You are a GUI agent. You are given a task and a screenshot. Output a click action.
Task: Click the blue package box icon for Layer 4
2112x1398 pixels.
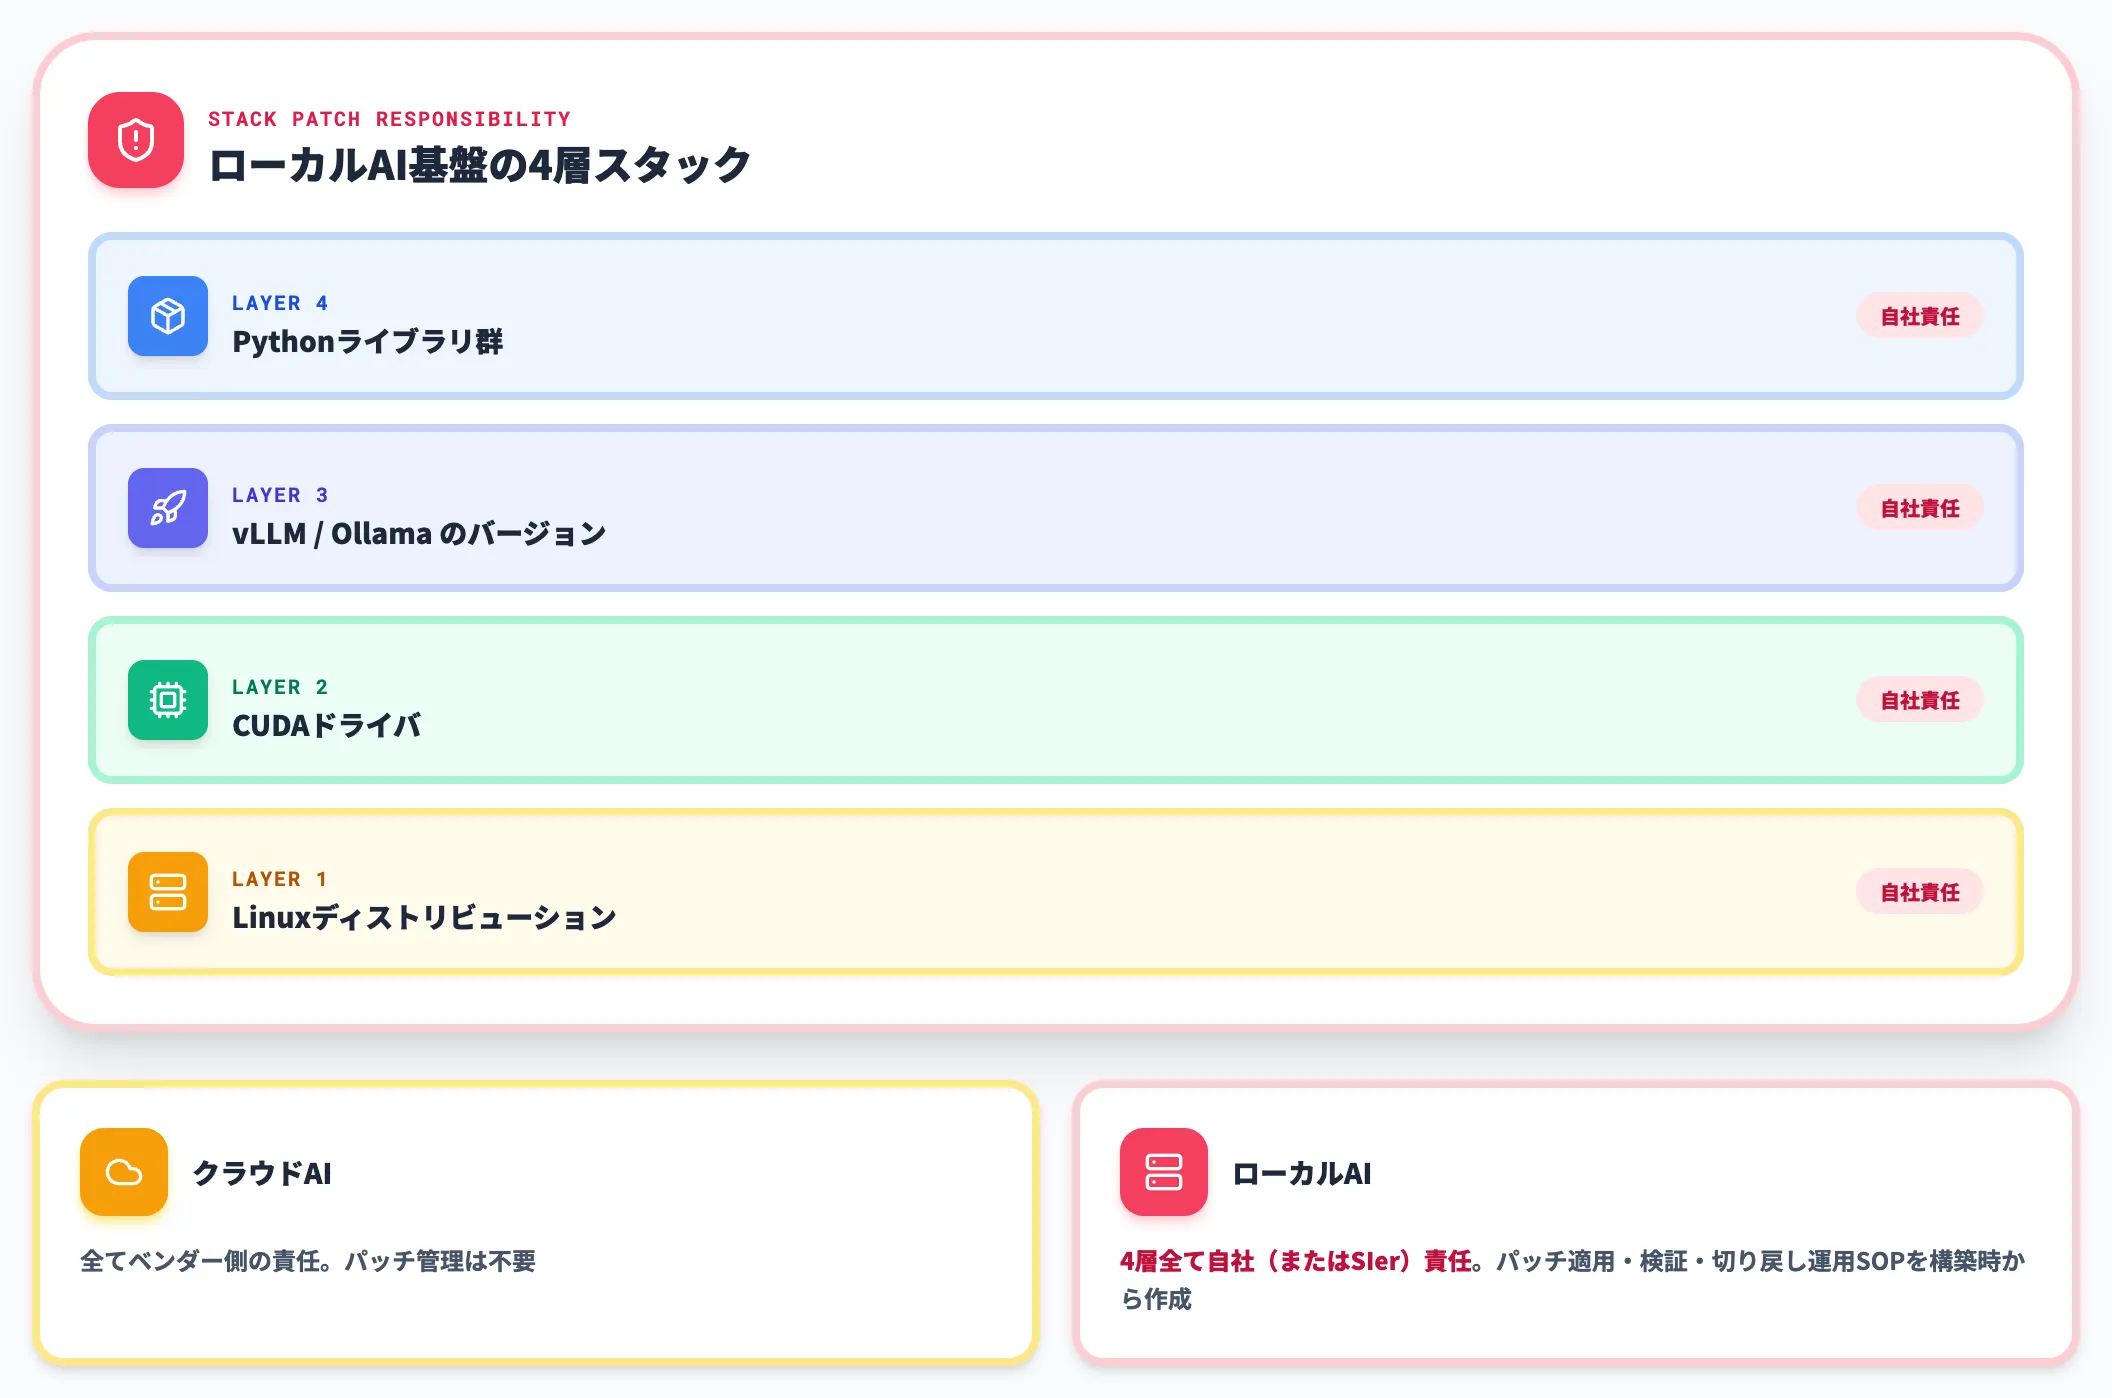click(168, 316)
